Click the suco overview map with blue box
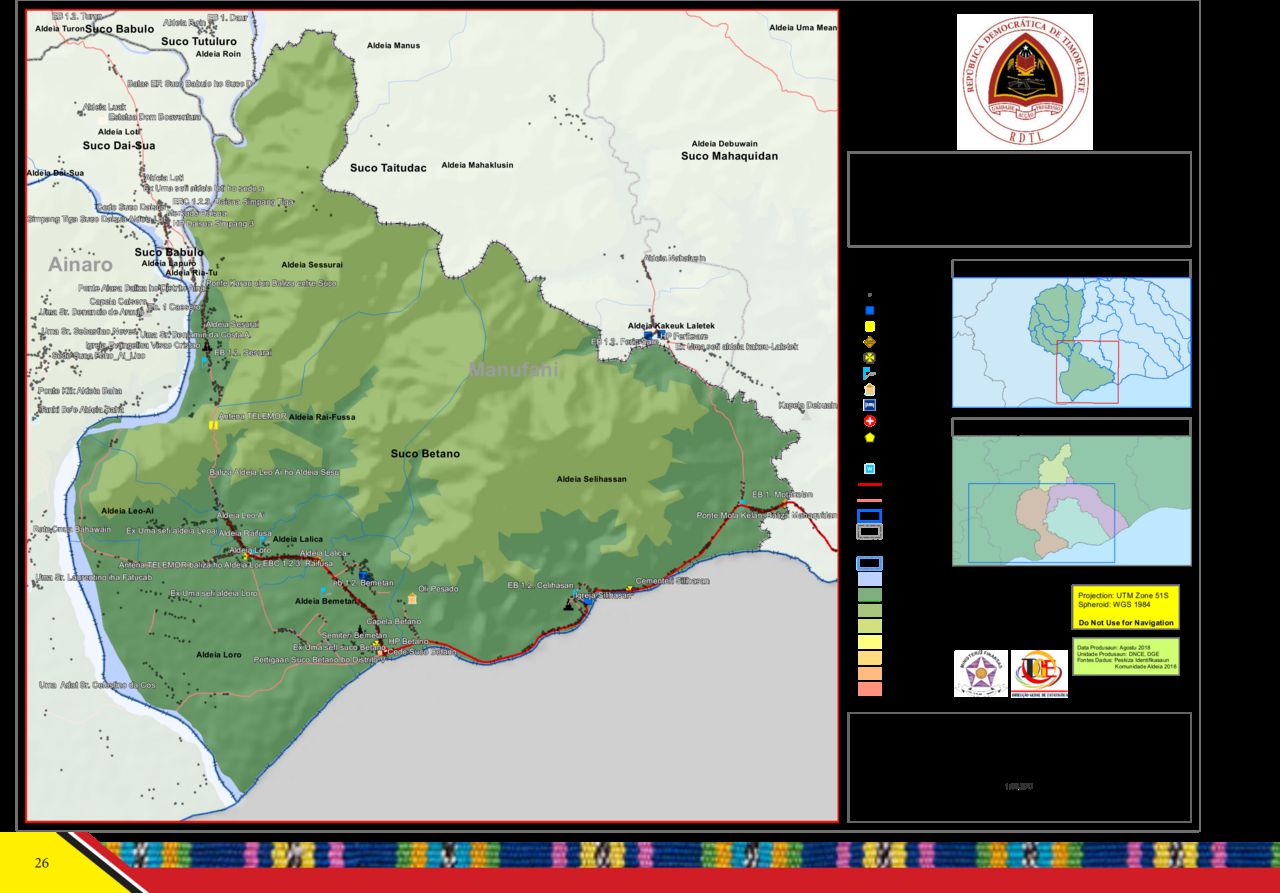The image size is (1280, 893). tap(1071, 501)
